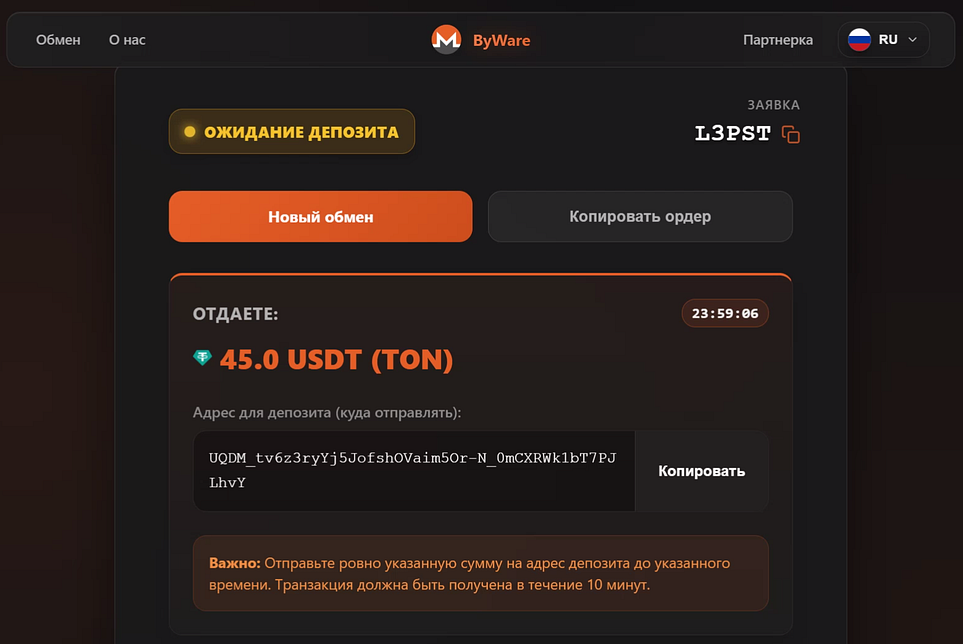Select the deposit address field starting with UQDM
This screenshot has width=963, height=644.
point(413,470)
